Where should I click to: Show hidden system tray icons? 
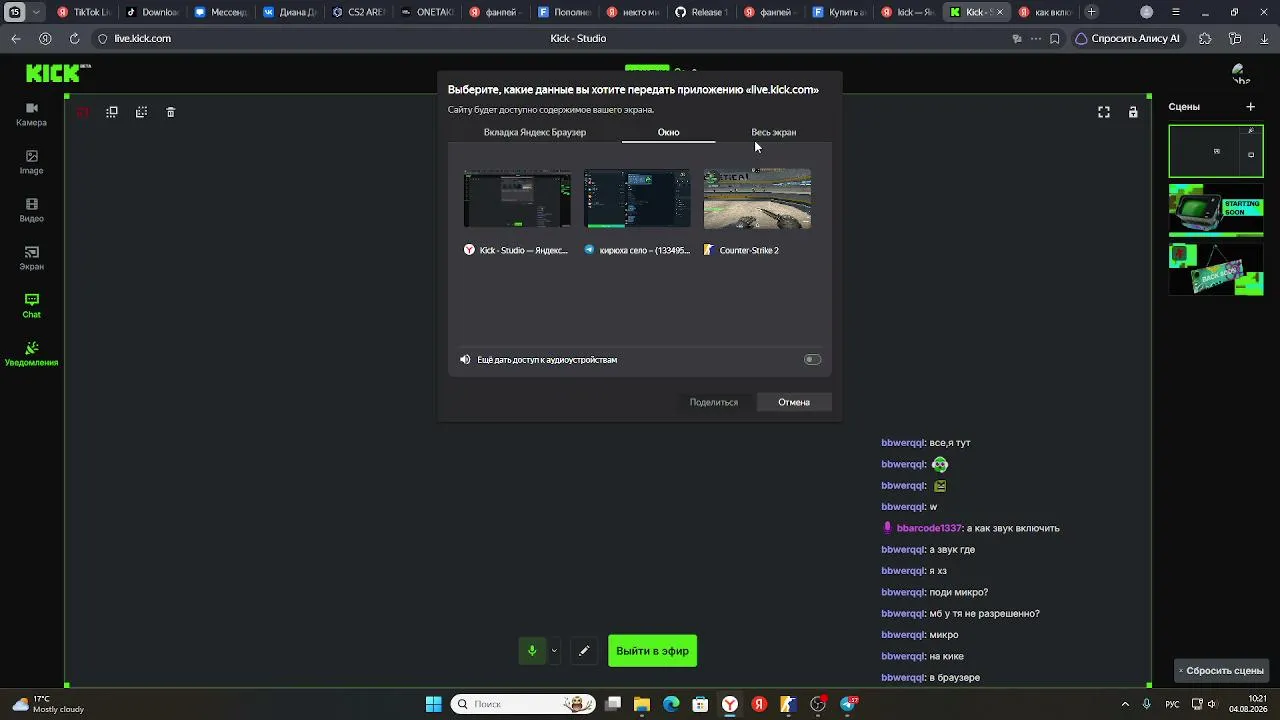[x=1125, y=704]
